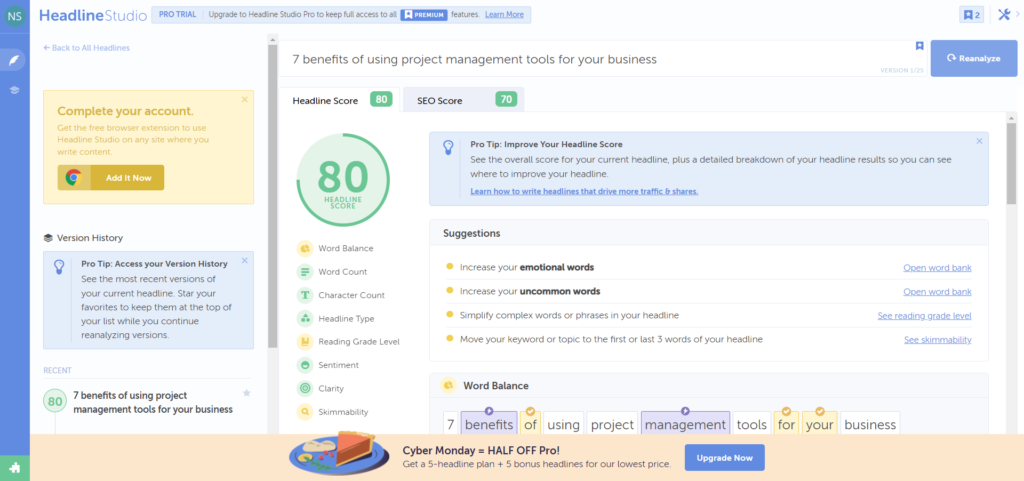Open Learn how to write headlines link
Image resolution: width=1024 pixels, height=481 pixels.
[584, 191]
